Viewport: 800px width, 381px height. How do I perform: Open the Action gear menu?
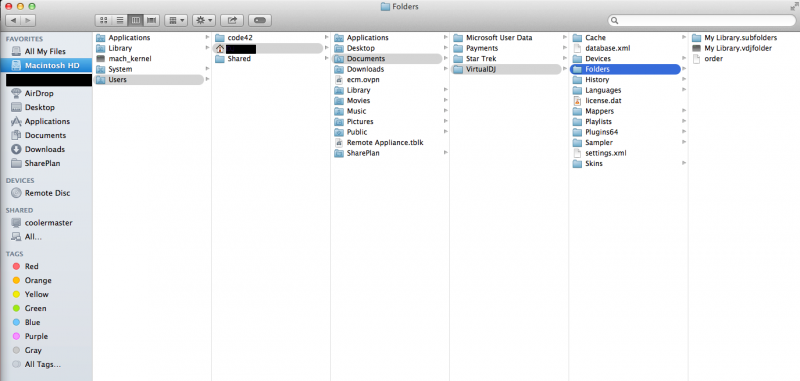click(x=204, y=20)
